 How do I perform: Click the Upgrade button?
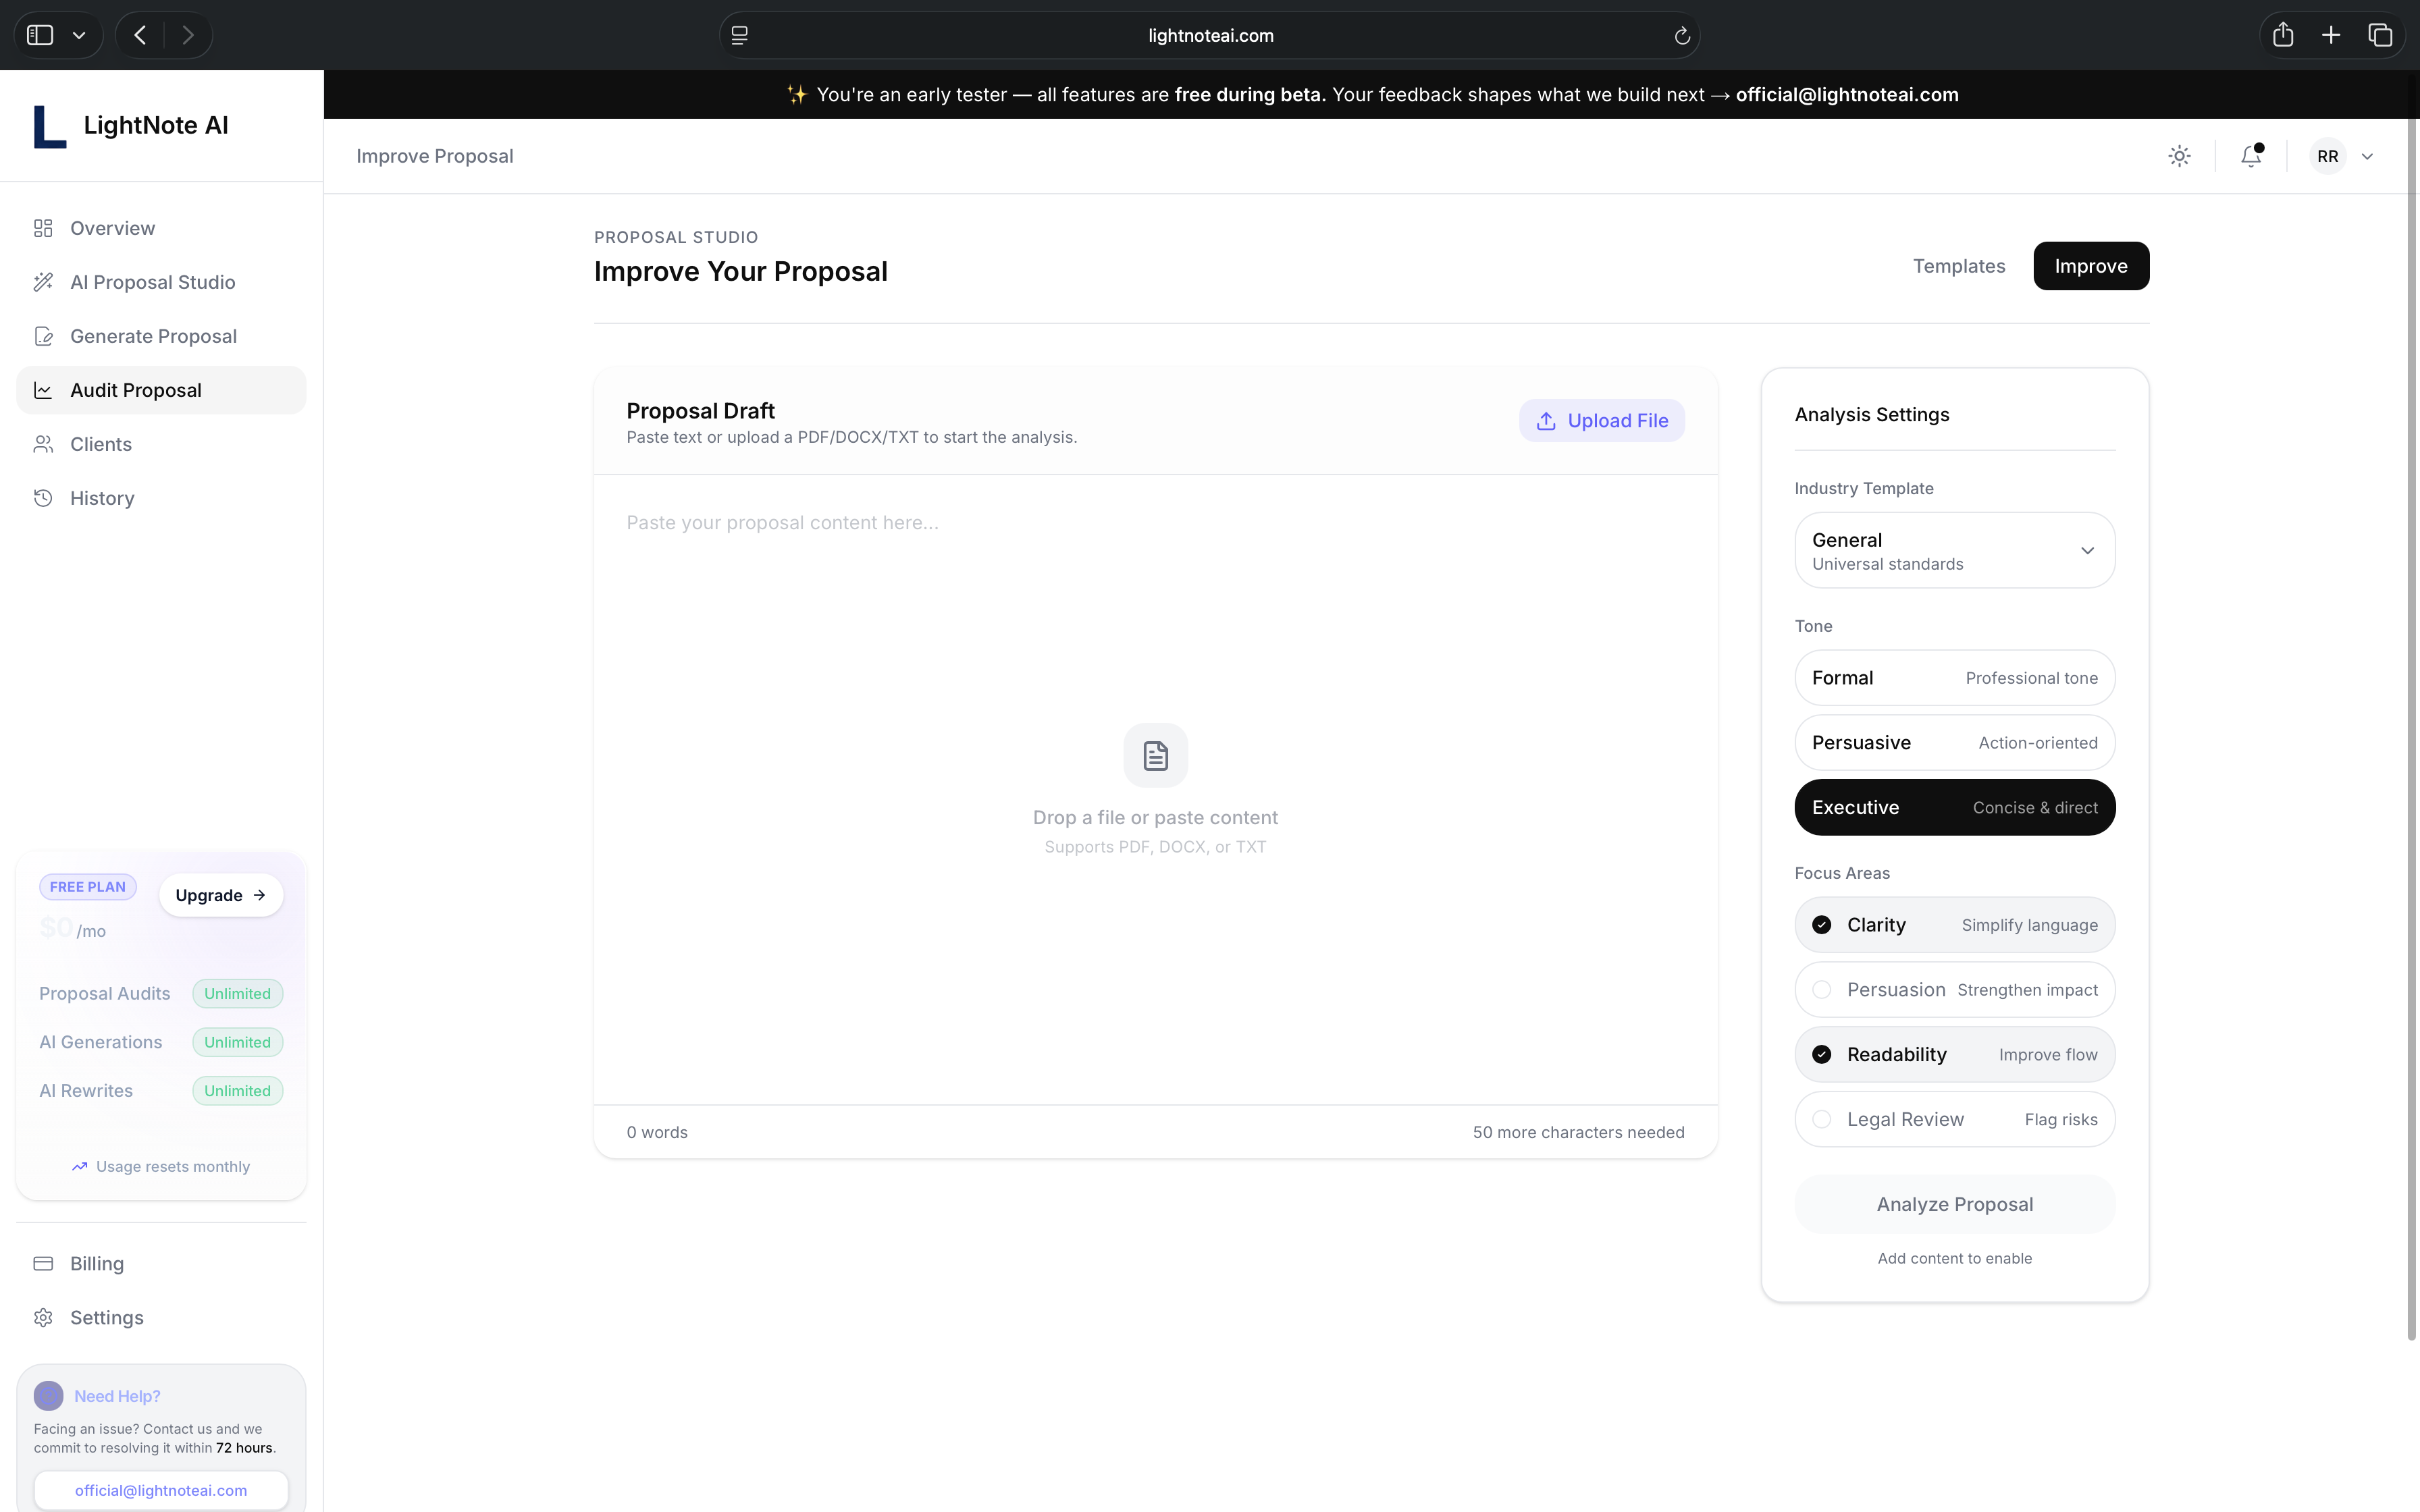pyautogui.click(x=220, y=894)
